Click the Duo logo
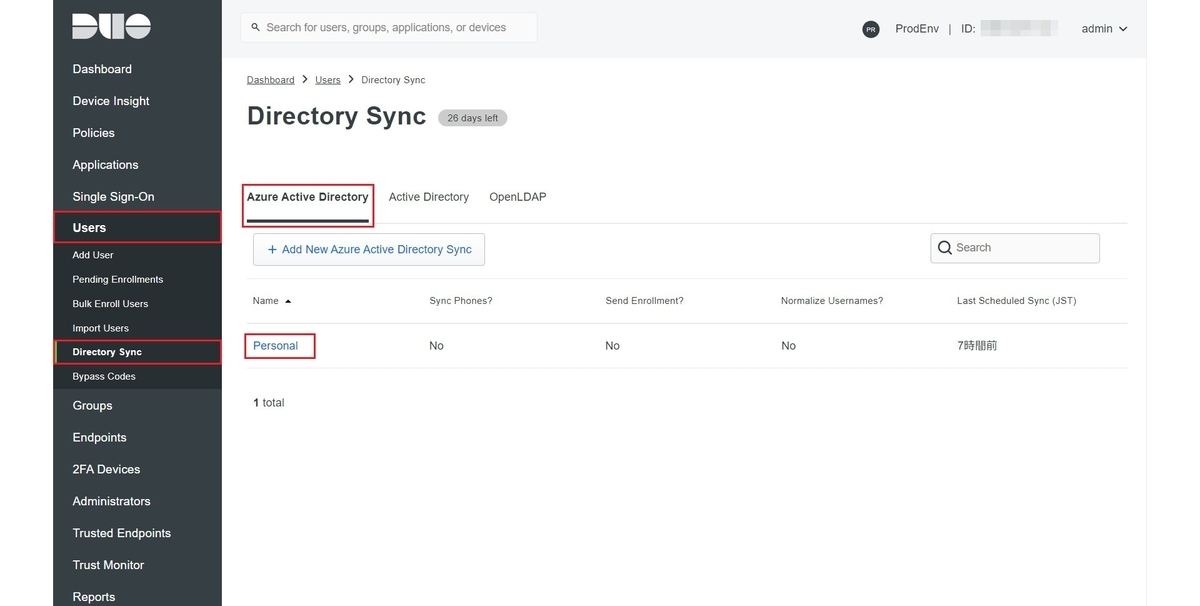Image resolution: width=1200 pixels, height=606 pixels. (x=111, y=27)
